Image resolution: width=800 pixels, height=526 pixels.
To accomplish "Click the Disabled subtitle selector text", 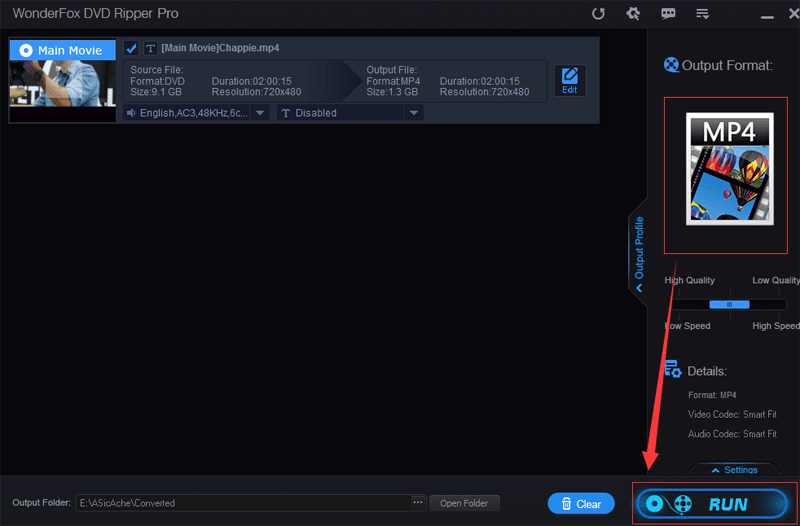I will (316, 113).
